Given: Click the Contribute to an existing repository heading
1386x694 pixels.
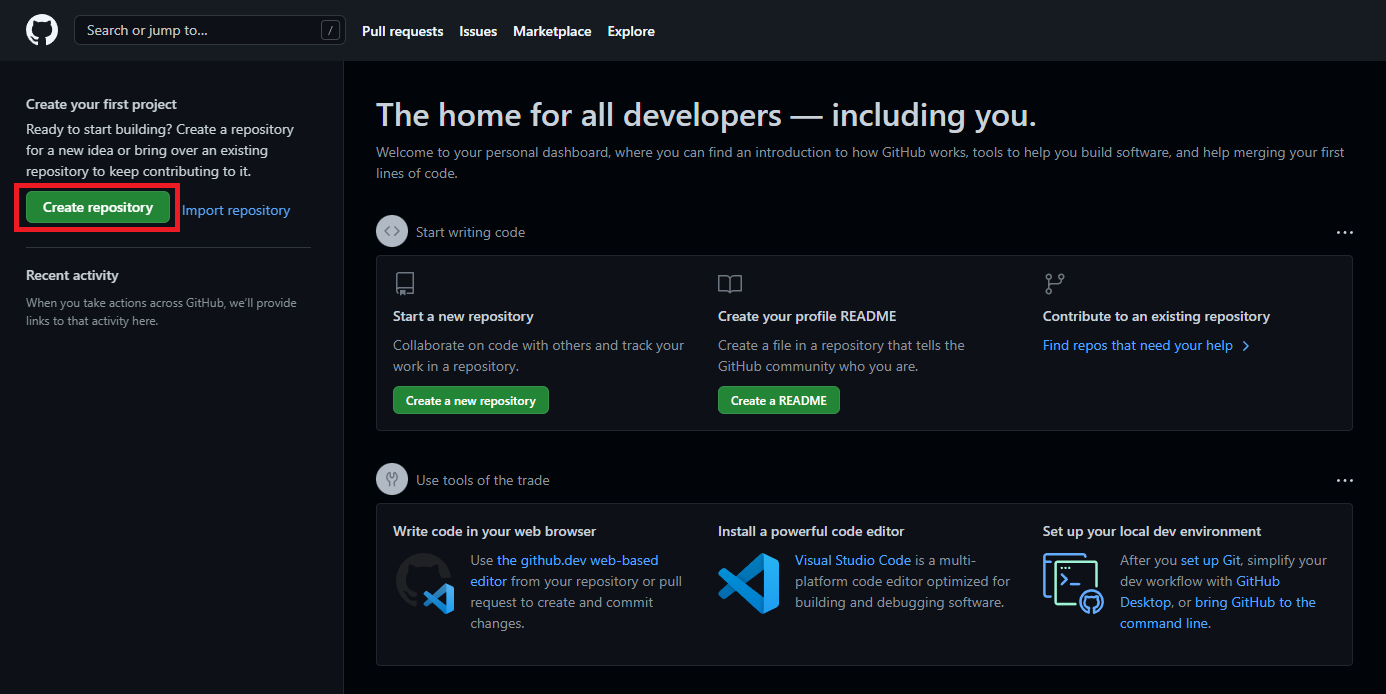Looking at the screenshot, I should pyautogui.click(x=1156, y=316).
